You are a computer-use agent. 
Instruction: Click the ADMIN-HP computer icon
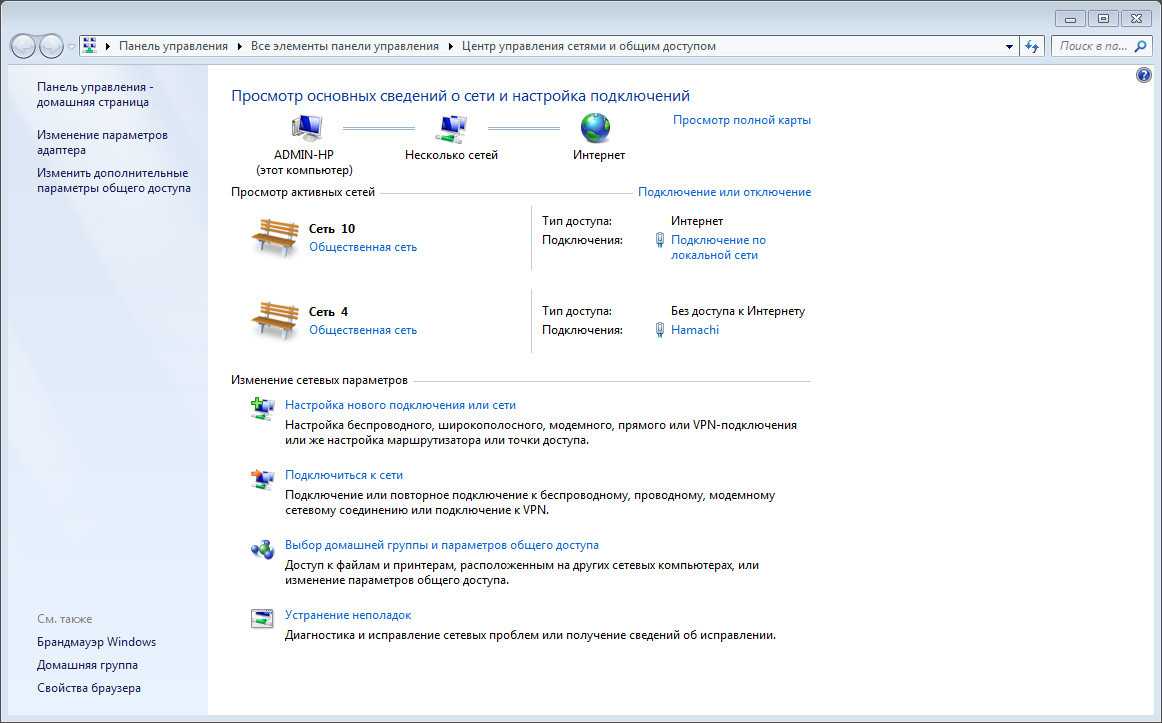coord(306,129)
